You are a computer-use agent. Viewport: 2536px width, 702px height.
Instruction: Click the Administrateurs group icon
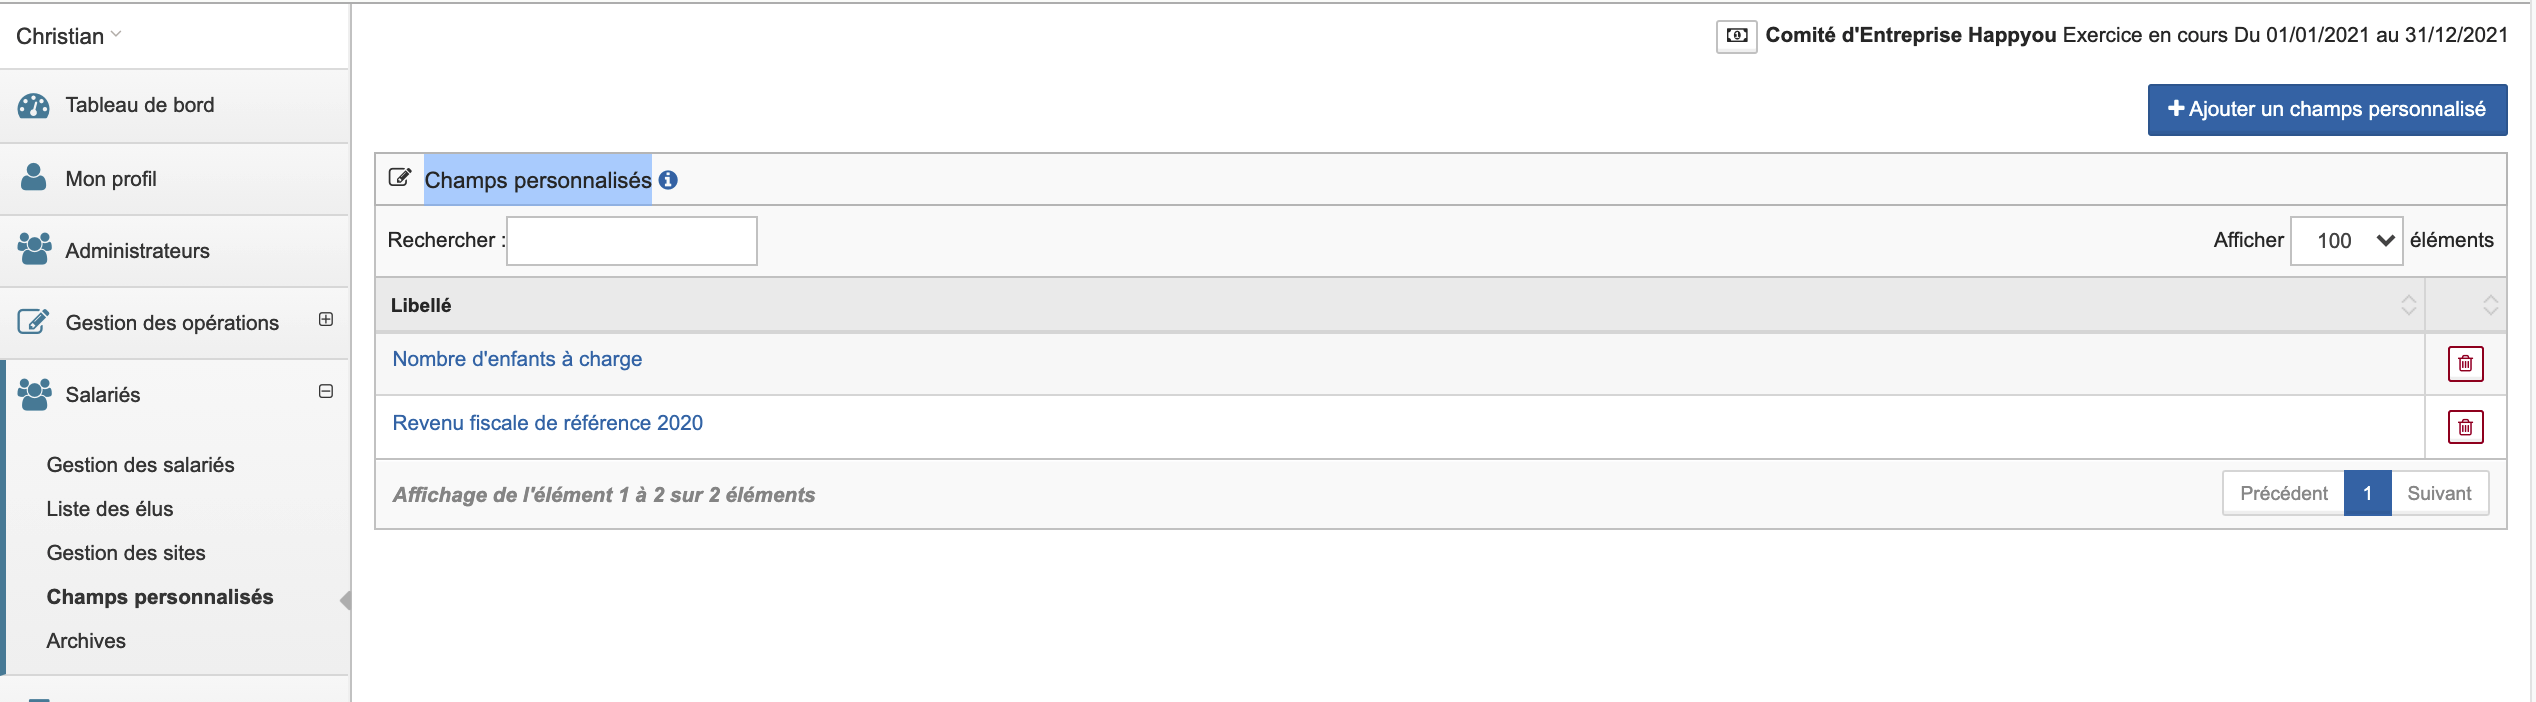pos(34,250)
